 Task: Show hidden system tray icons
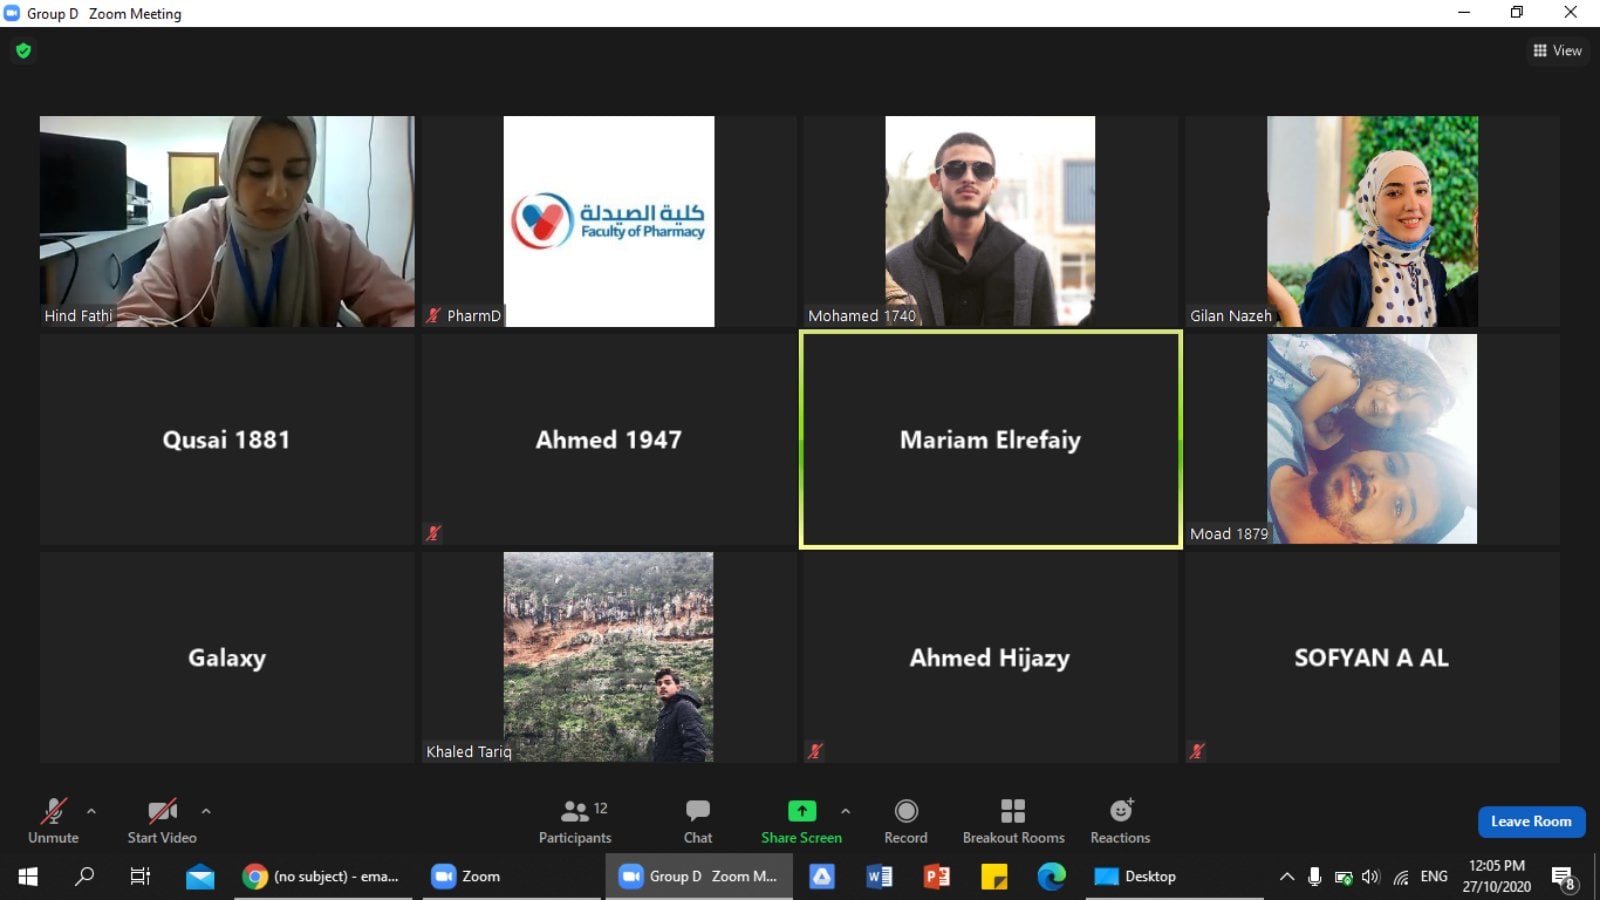[1286, 877]
